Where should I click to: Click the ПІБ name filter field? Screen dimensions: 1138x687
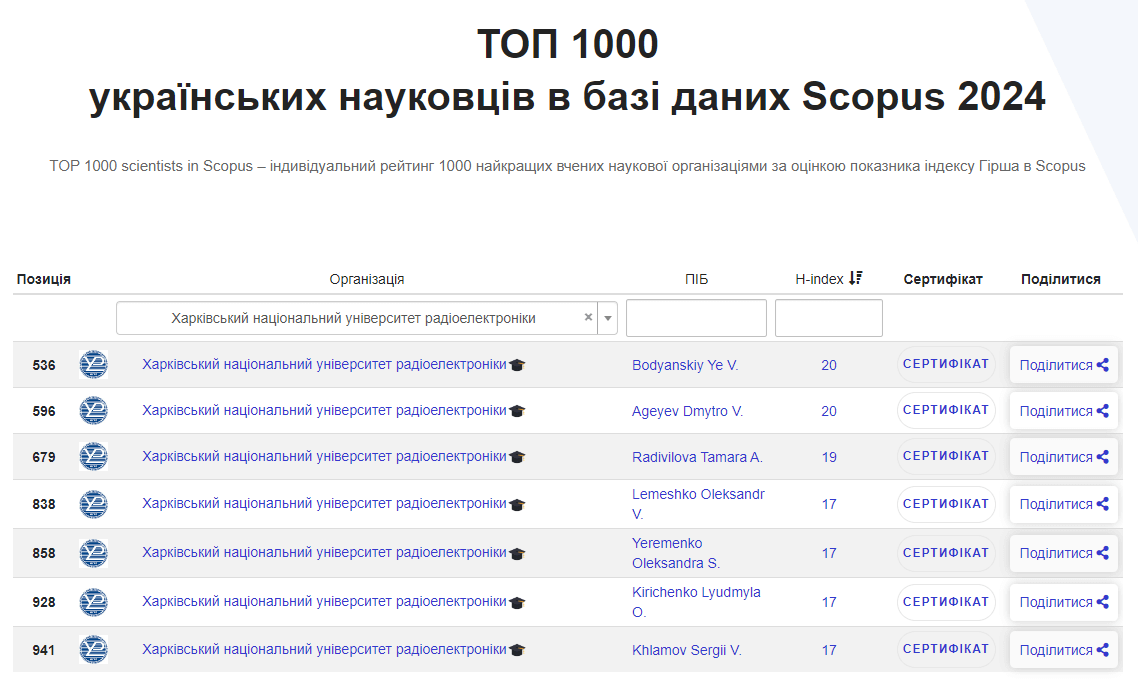coord(696,318)
